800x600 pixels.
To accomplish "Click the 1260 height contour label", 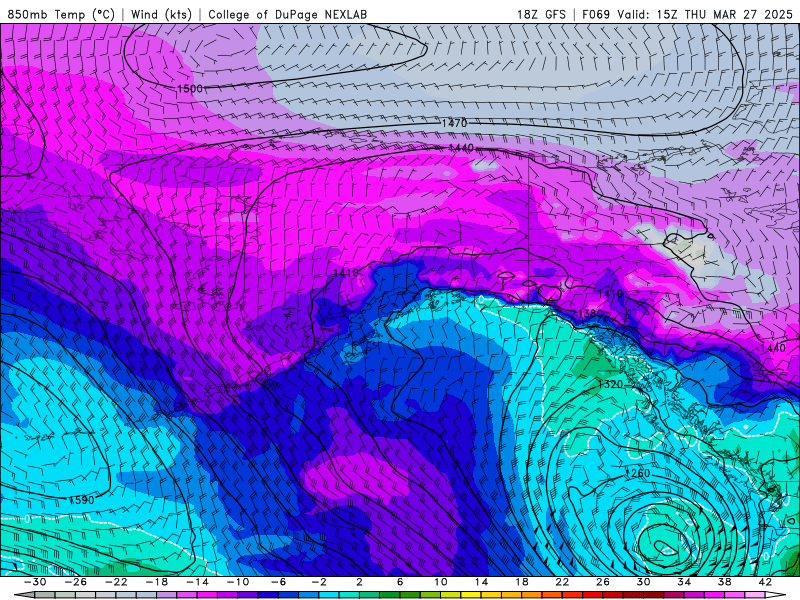I will point(637,473).
